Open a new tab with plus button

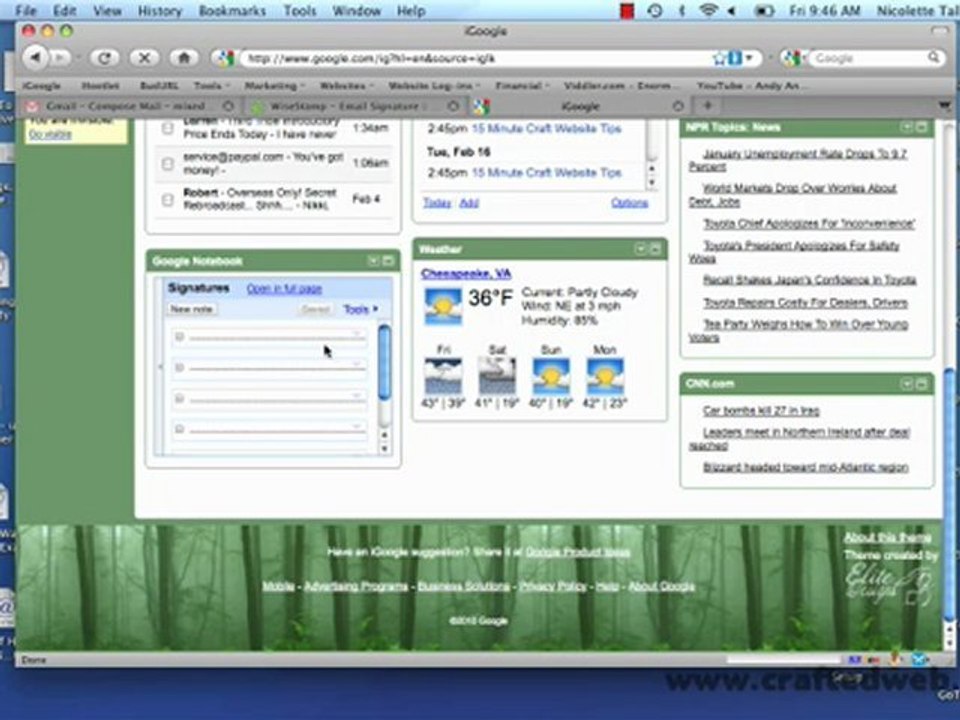708,105
